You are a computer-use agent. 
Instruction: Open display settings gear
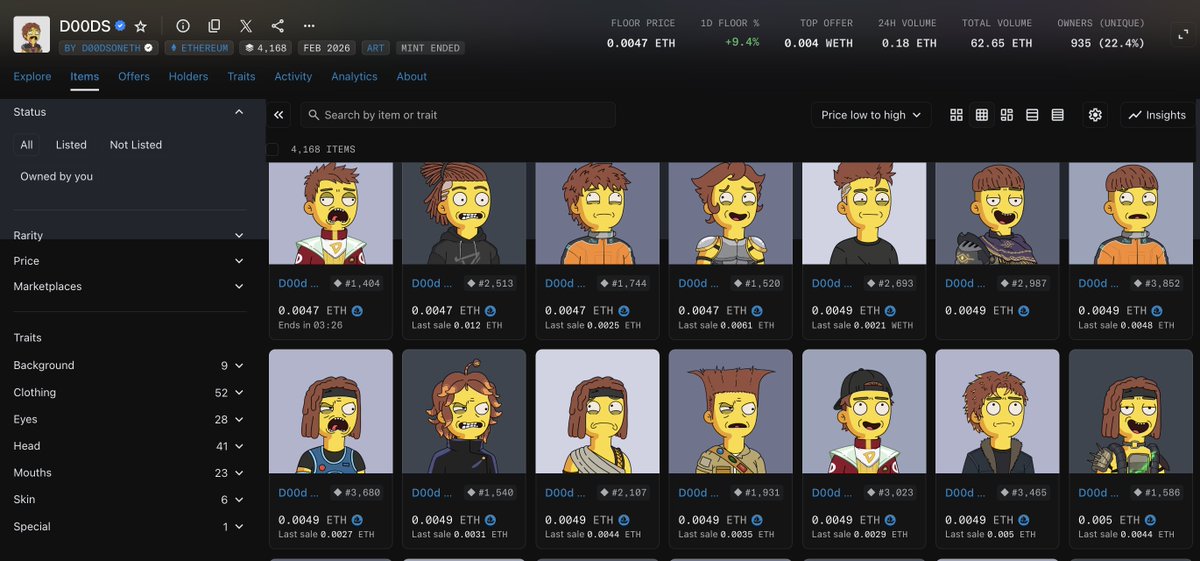click(x=1096, y=115)
